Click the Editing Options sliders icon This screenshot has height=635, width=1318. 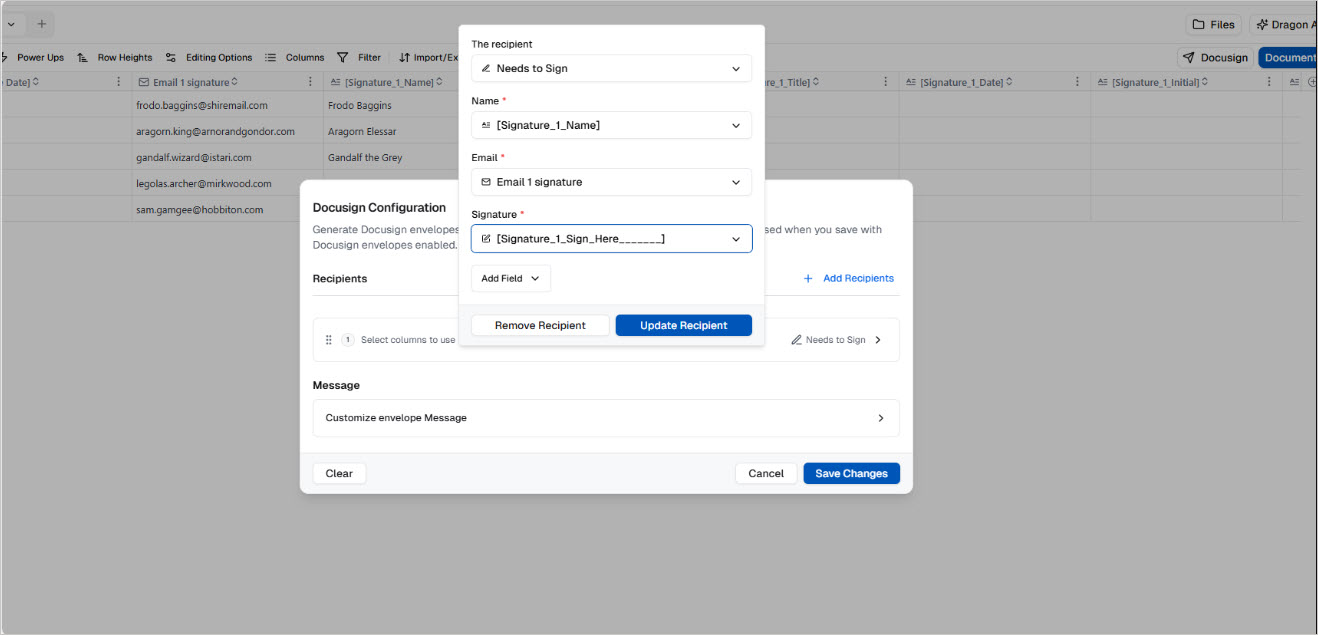point(171,57)
